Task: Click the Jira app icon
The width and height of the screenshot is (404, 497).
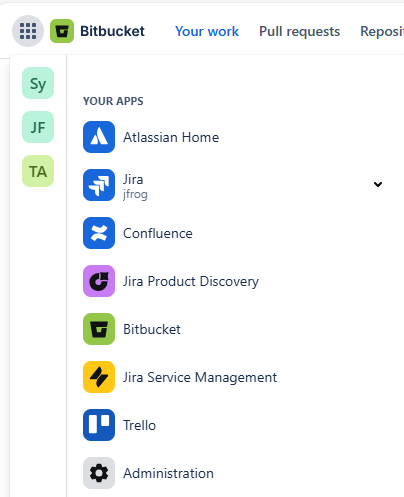Action: pos(99,185)
